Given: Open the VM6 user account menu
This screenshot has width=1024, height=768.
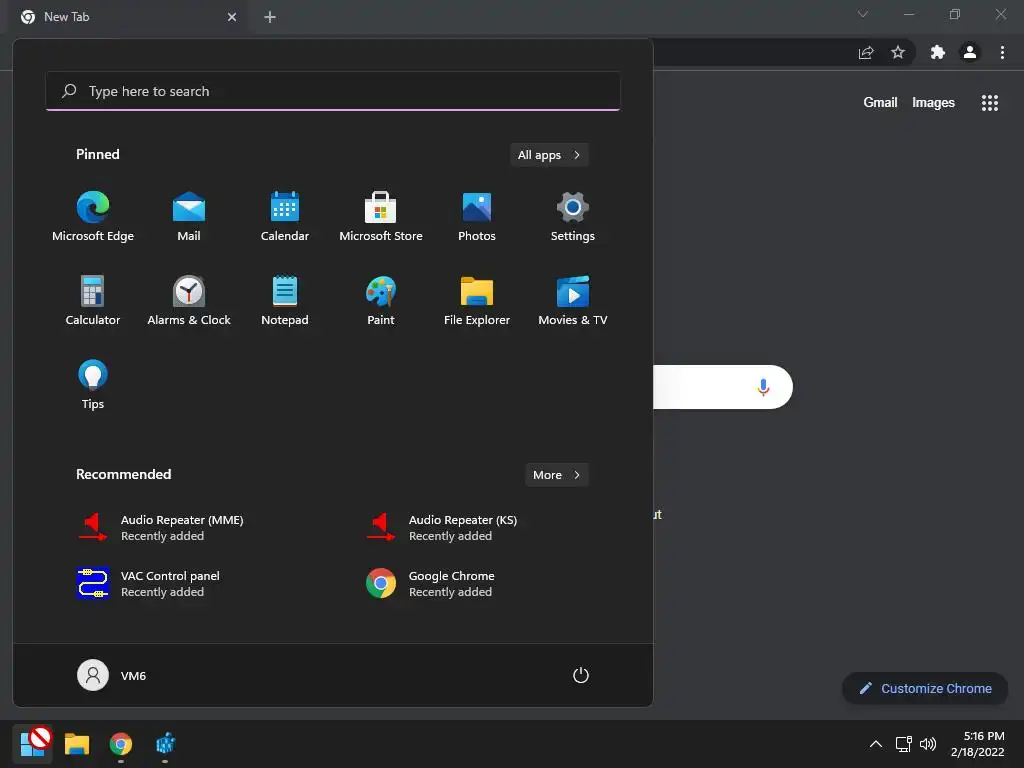Looking at the screenshot, I should pos(112,675).
